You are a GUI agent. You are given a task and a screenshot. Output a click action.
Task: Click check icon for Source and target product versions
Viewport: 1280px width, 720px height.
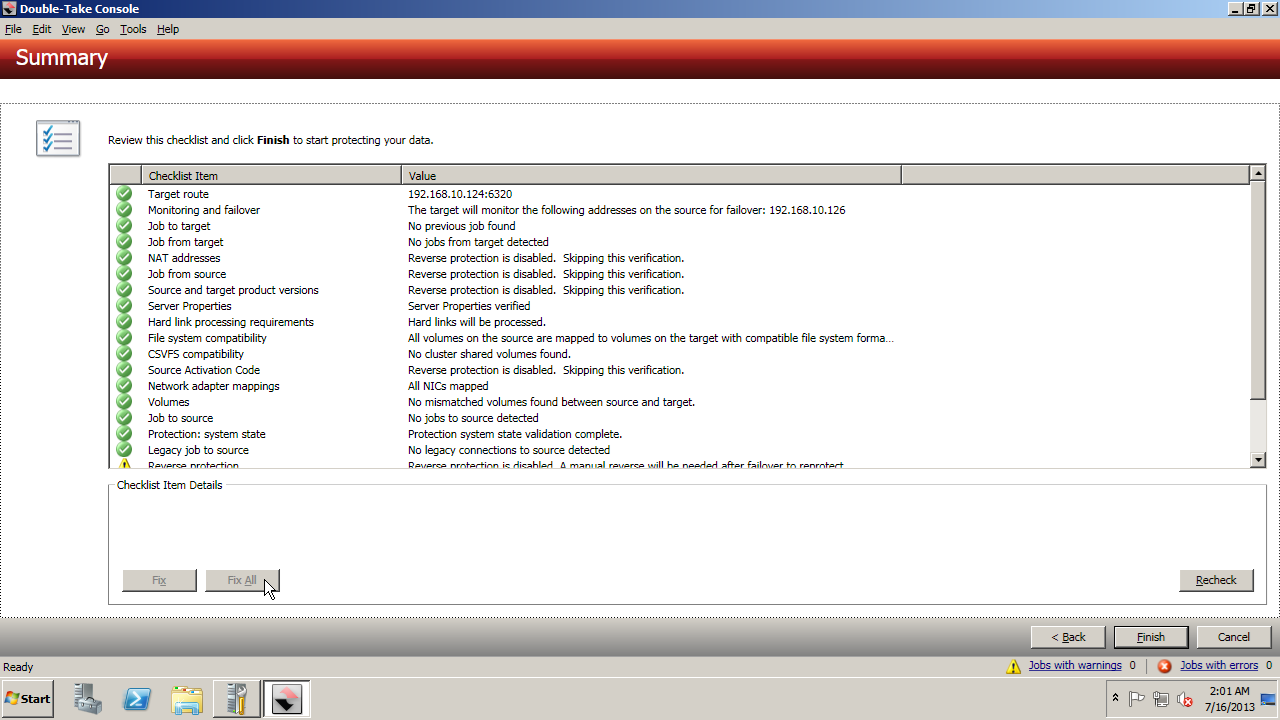coord(124,290)
